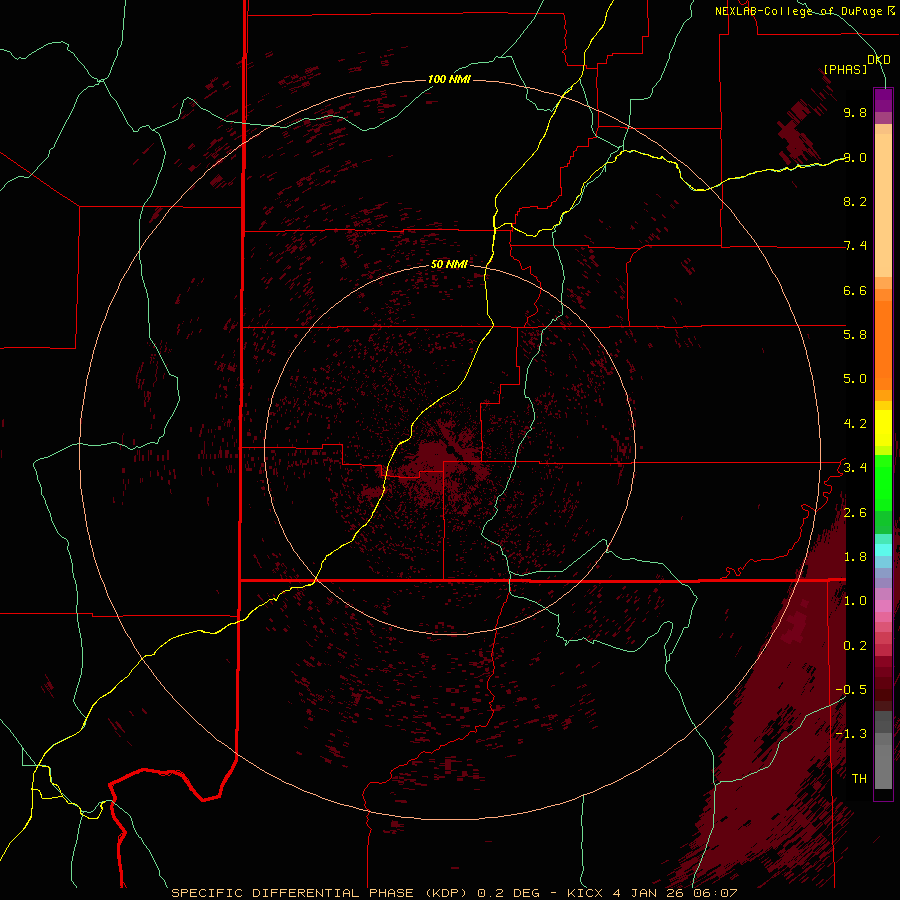The image size is (900, 900).
Task: Click the -0.5 scale value
Action: [851, 690]
